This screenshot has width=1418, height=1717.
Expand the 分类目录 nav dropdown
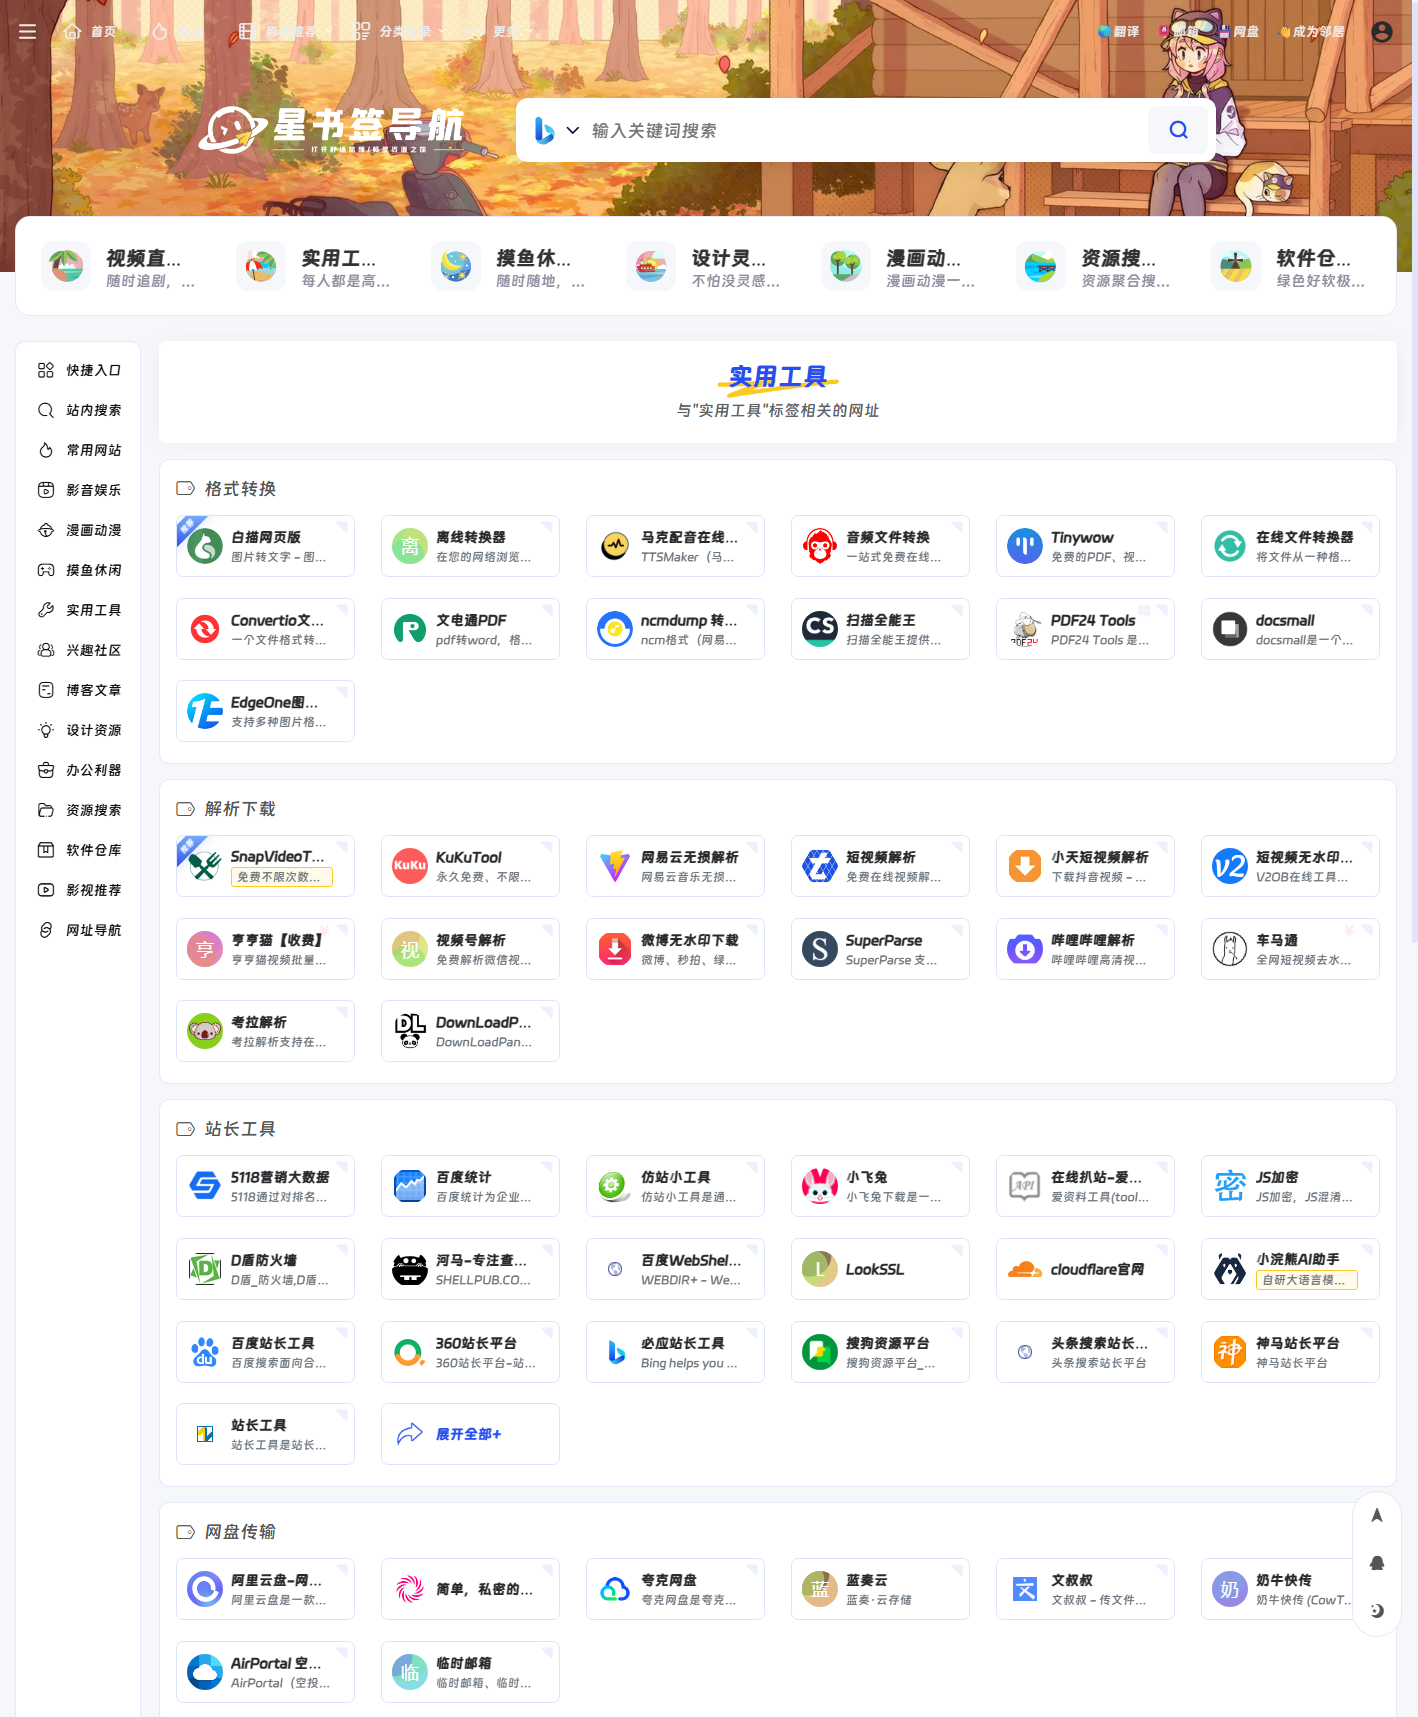coord(400,32)
